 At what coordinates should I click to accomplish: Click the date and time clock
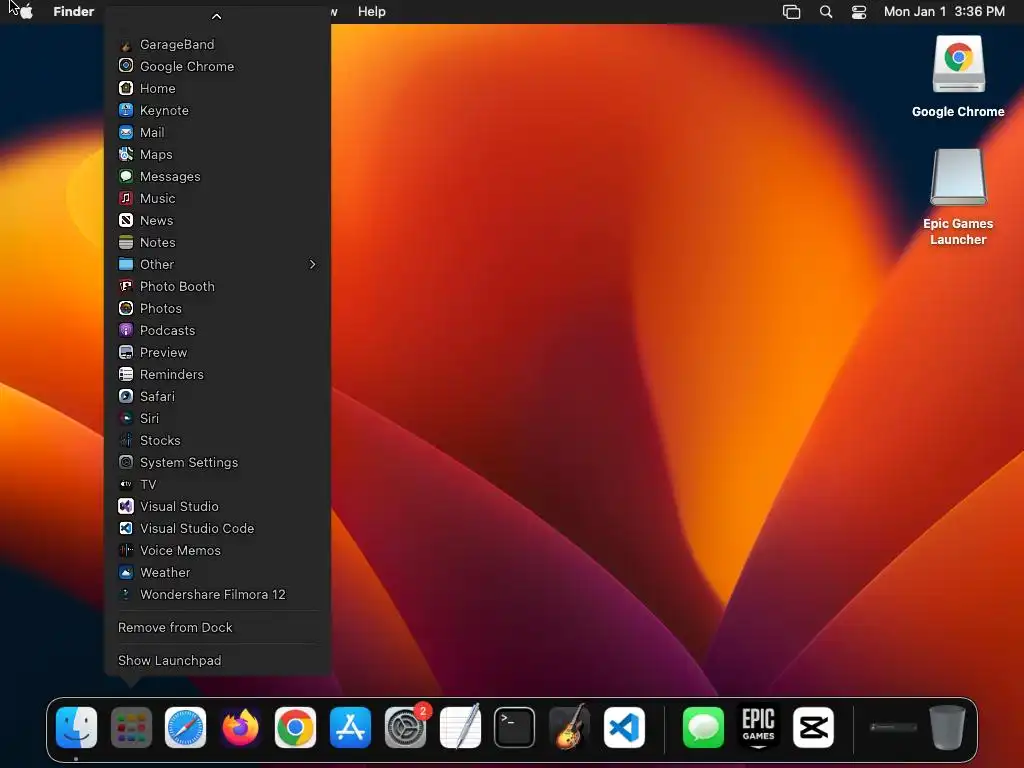click(944, 12)
